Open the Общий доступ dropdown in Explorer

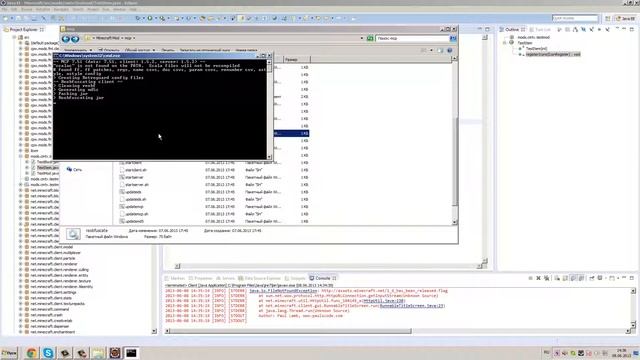140,50
